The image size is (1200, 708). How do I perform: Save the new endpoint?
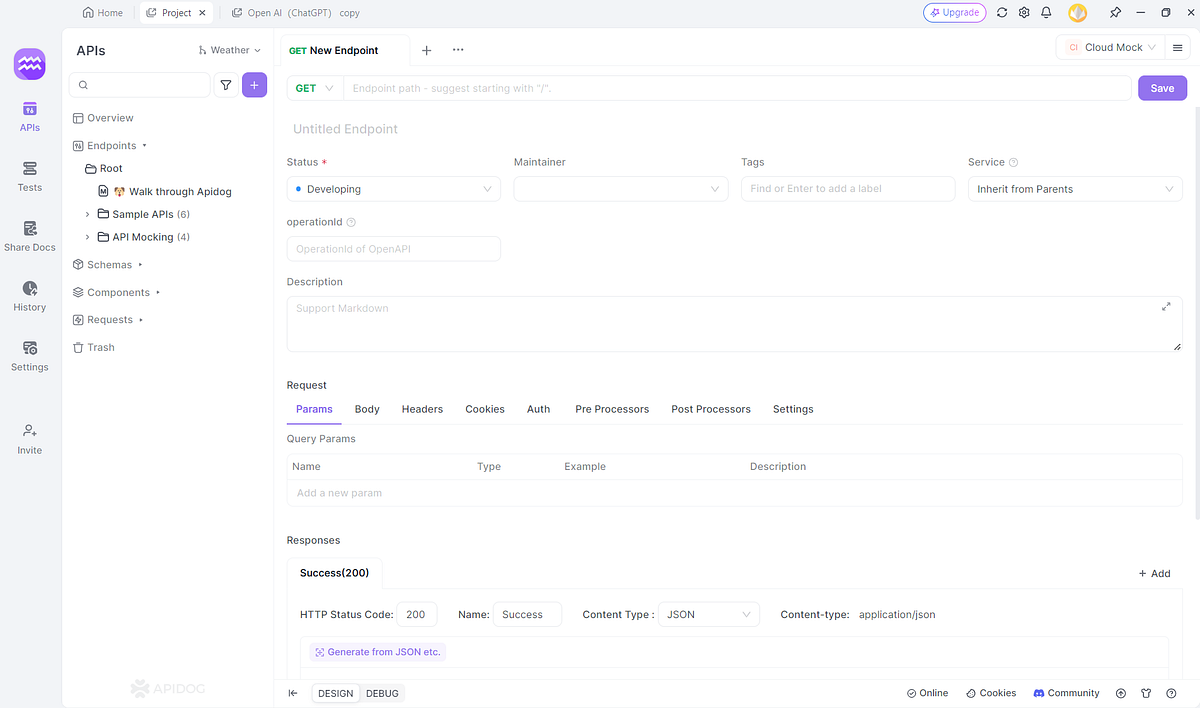click(1161, 88)
